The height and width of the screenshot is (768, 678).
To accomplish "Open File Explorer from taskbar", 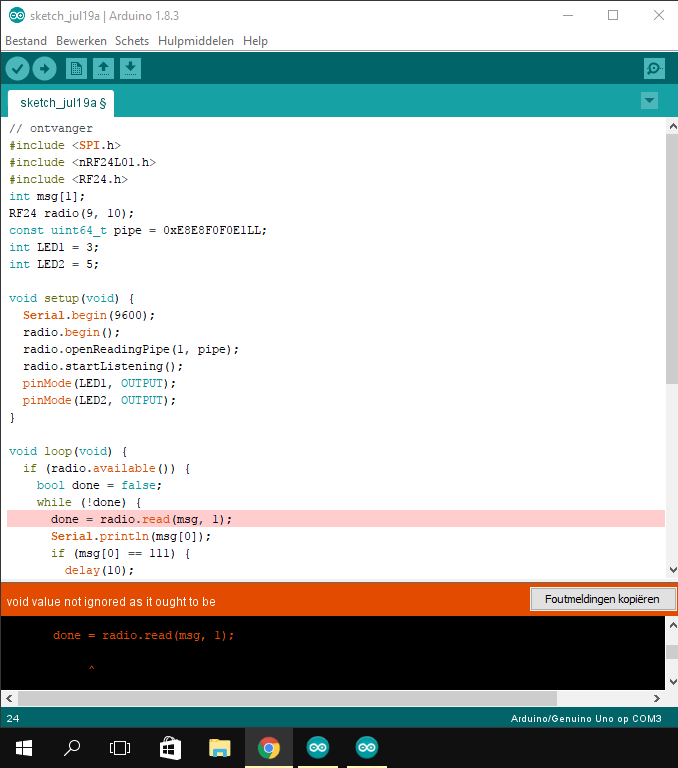I will (x=219, y=747).
